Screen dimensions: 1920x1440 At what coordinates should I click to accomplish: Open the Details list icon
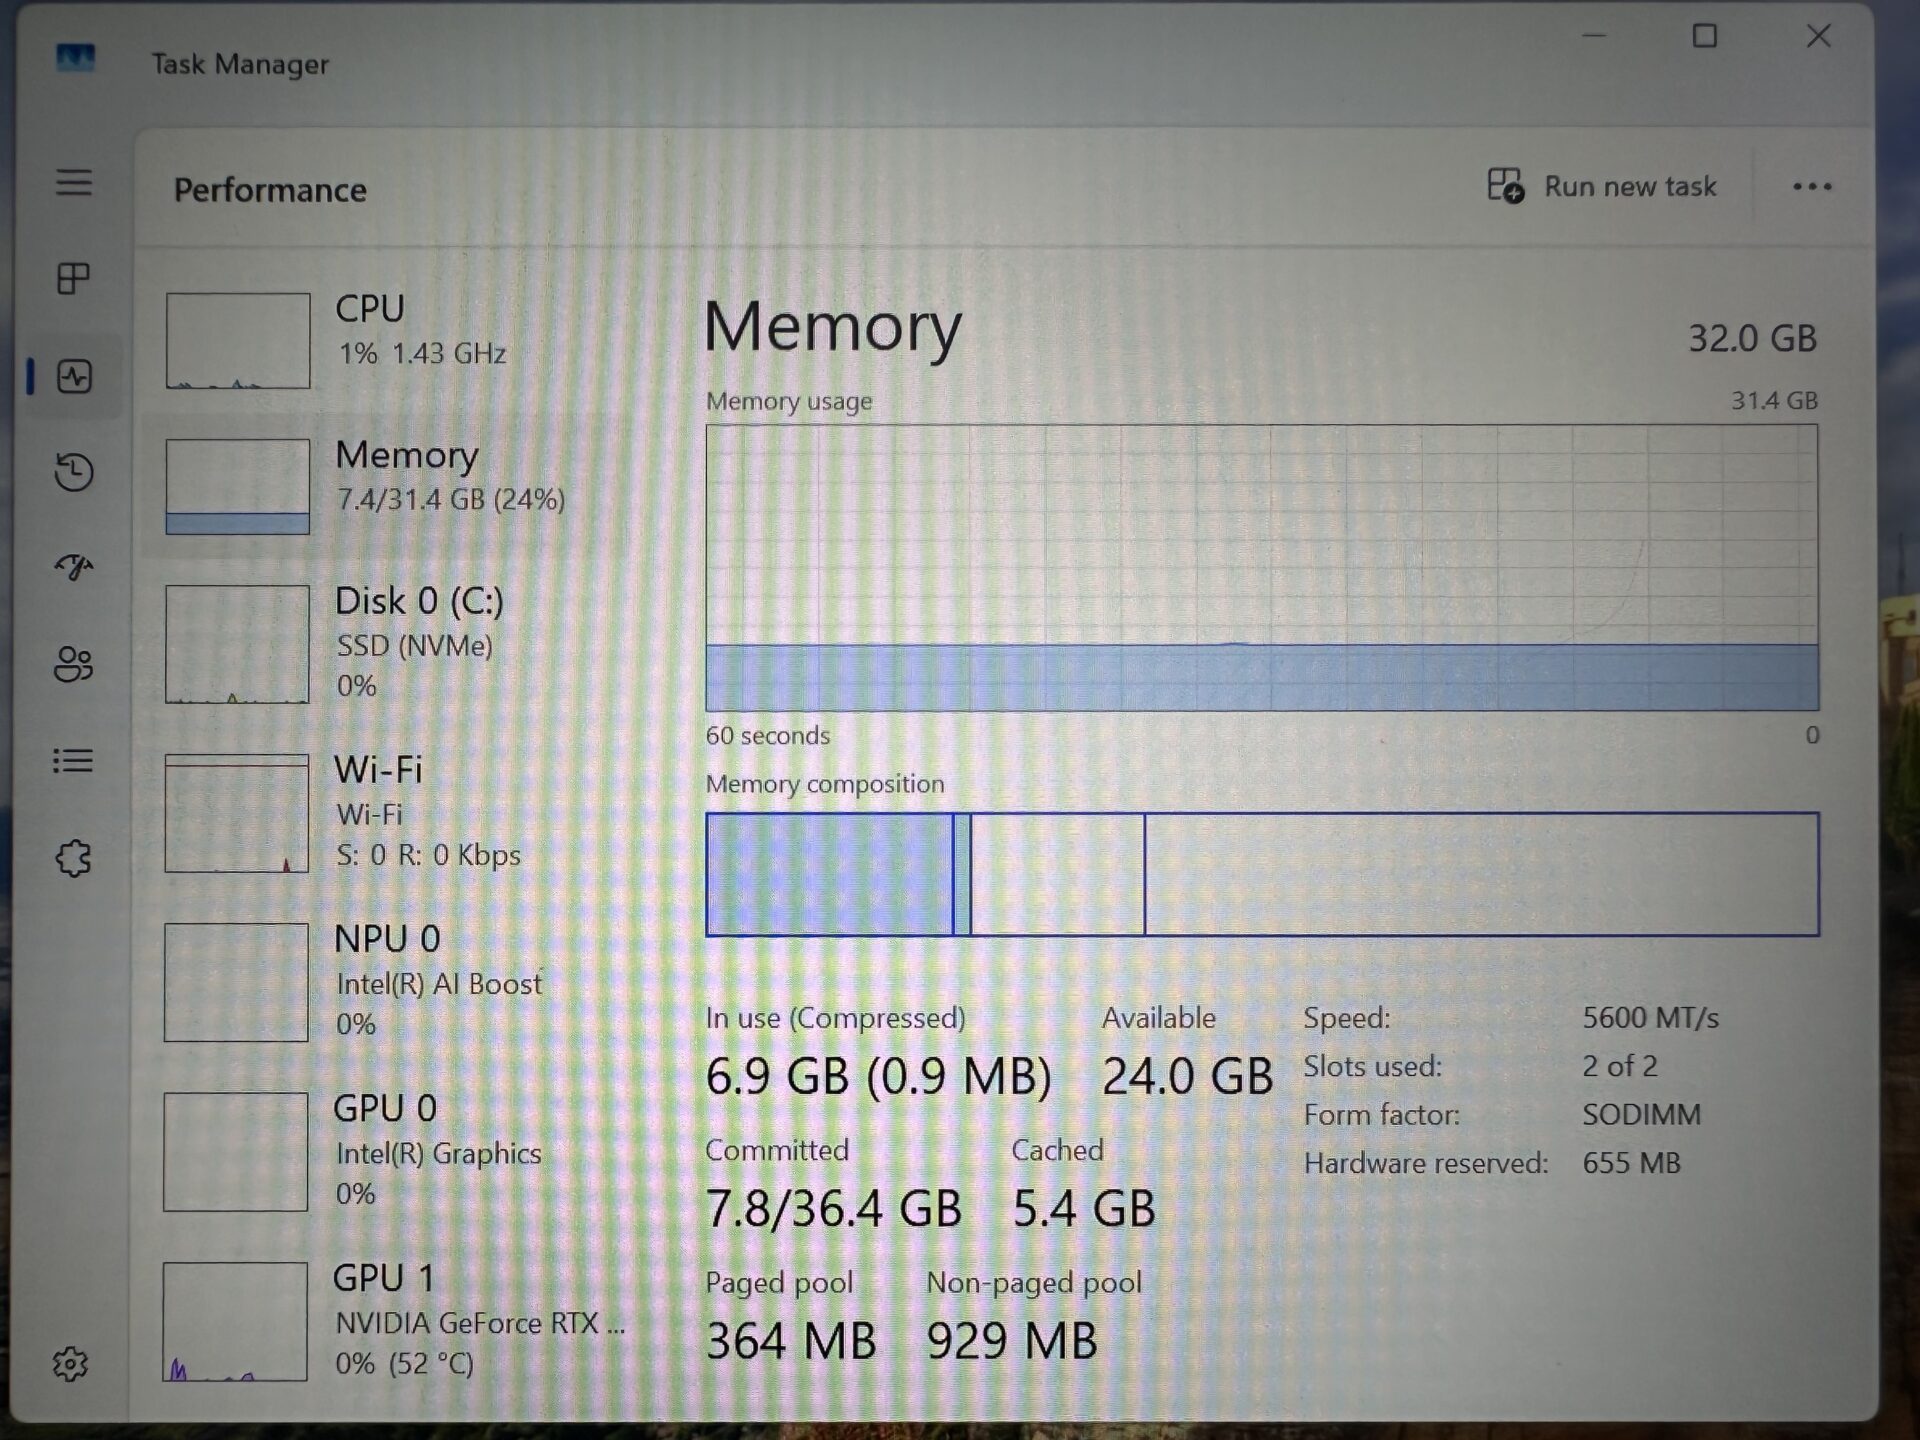coord(73,761)
